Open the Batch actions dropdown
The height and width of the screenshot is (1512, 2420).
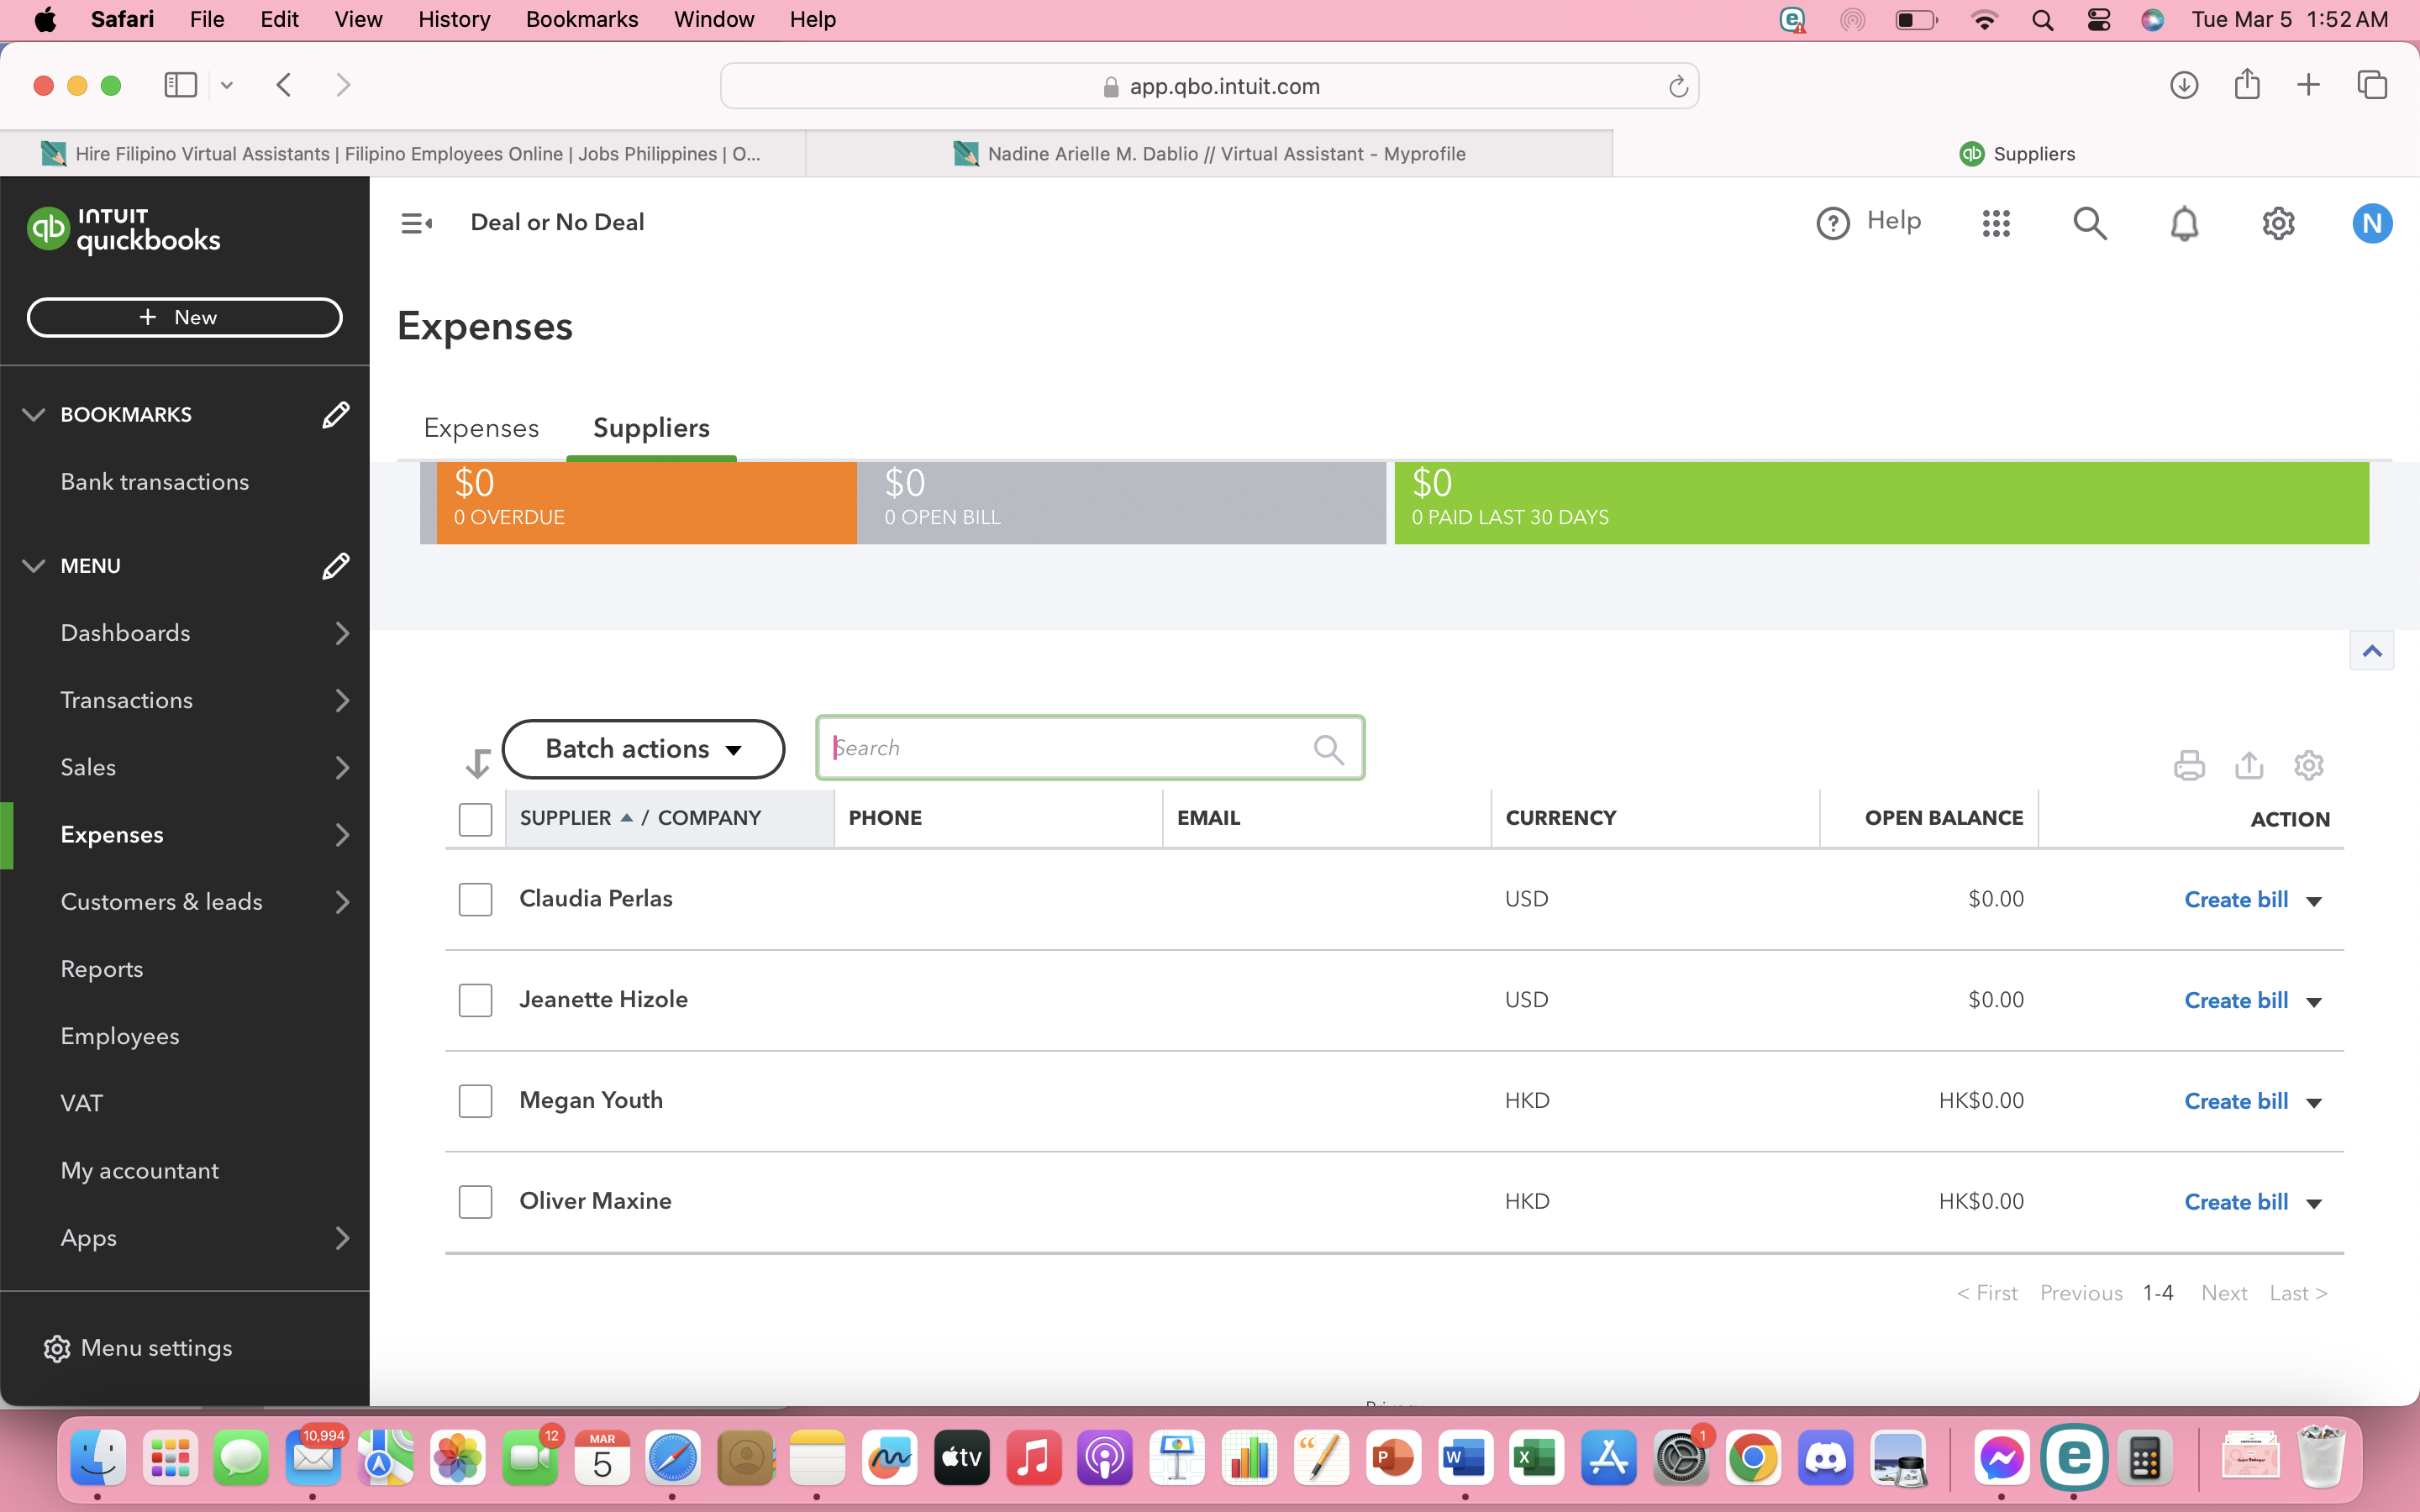[x=643, y=749]
